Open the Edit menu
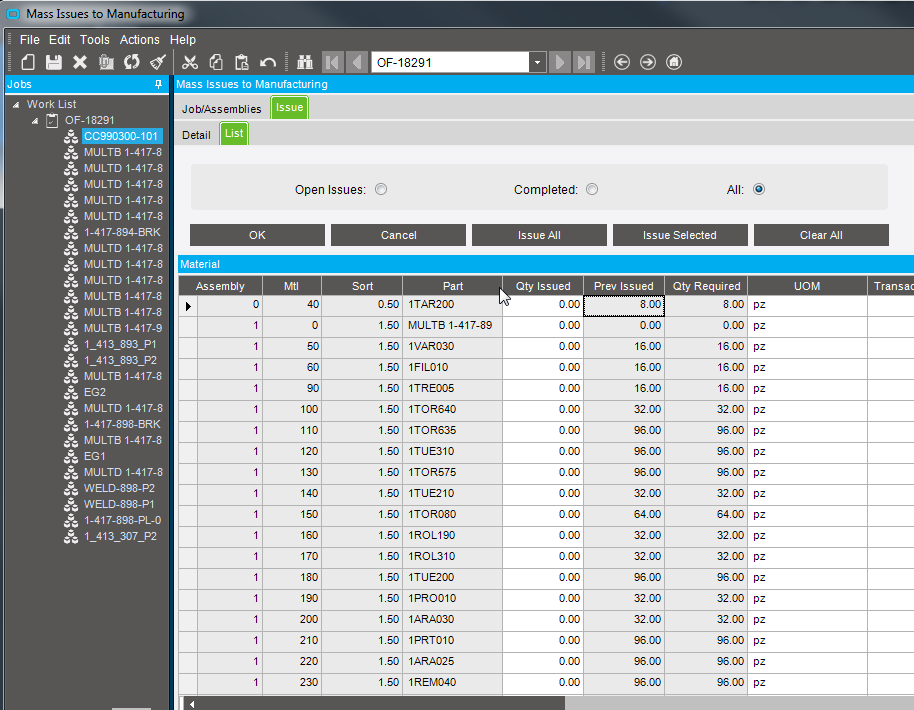Screen dimensions: 914x710 pyautogui.click(x=59, y=40)
